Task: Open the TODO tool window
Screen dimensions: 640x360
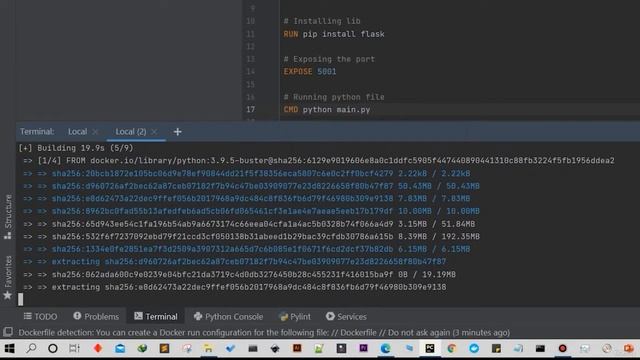Action: (x=40, y=316)
